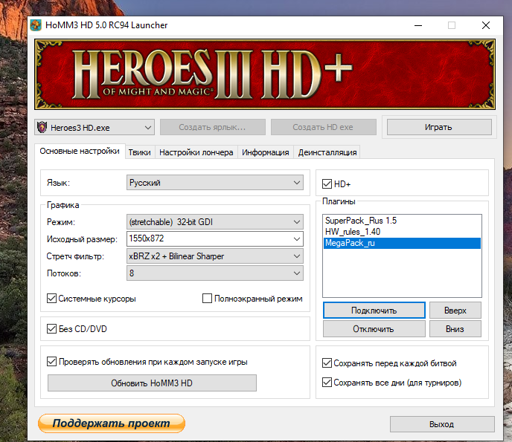Select the Основные настройки tab
Image resolution: width=512 pixels, height=442 pixels.
coord(80,151)
